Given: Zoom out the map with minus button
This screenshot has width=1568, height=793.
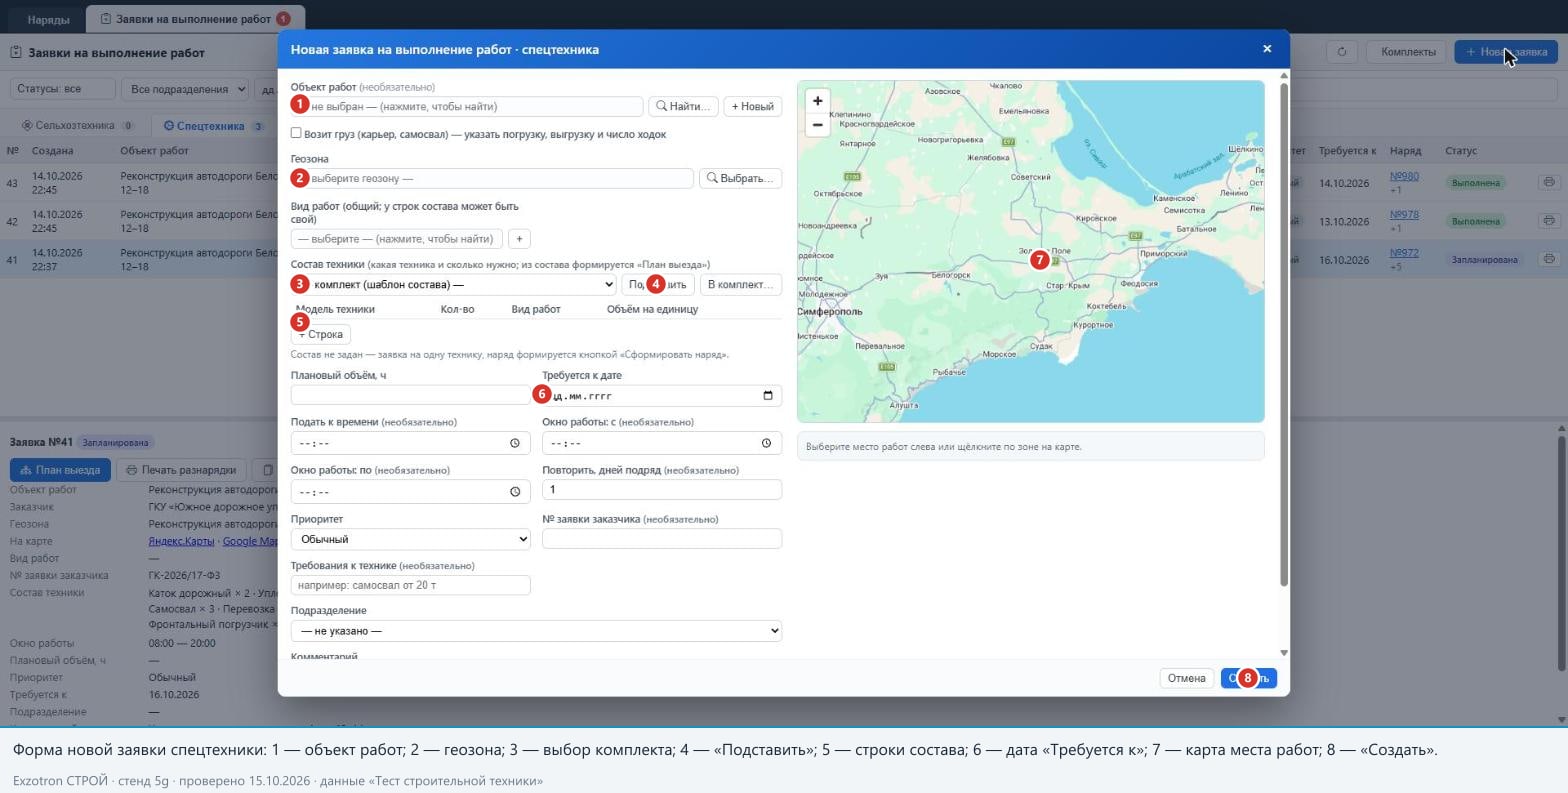Looking at the screenshot, I should [x=817, y=125].
